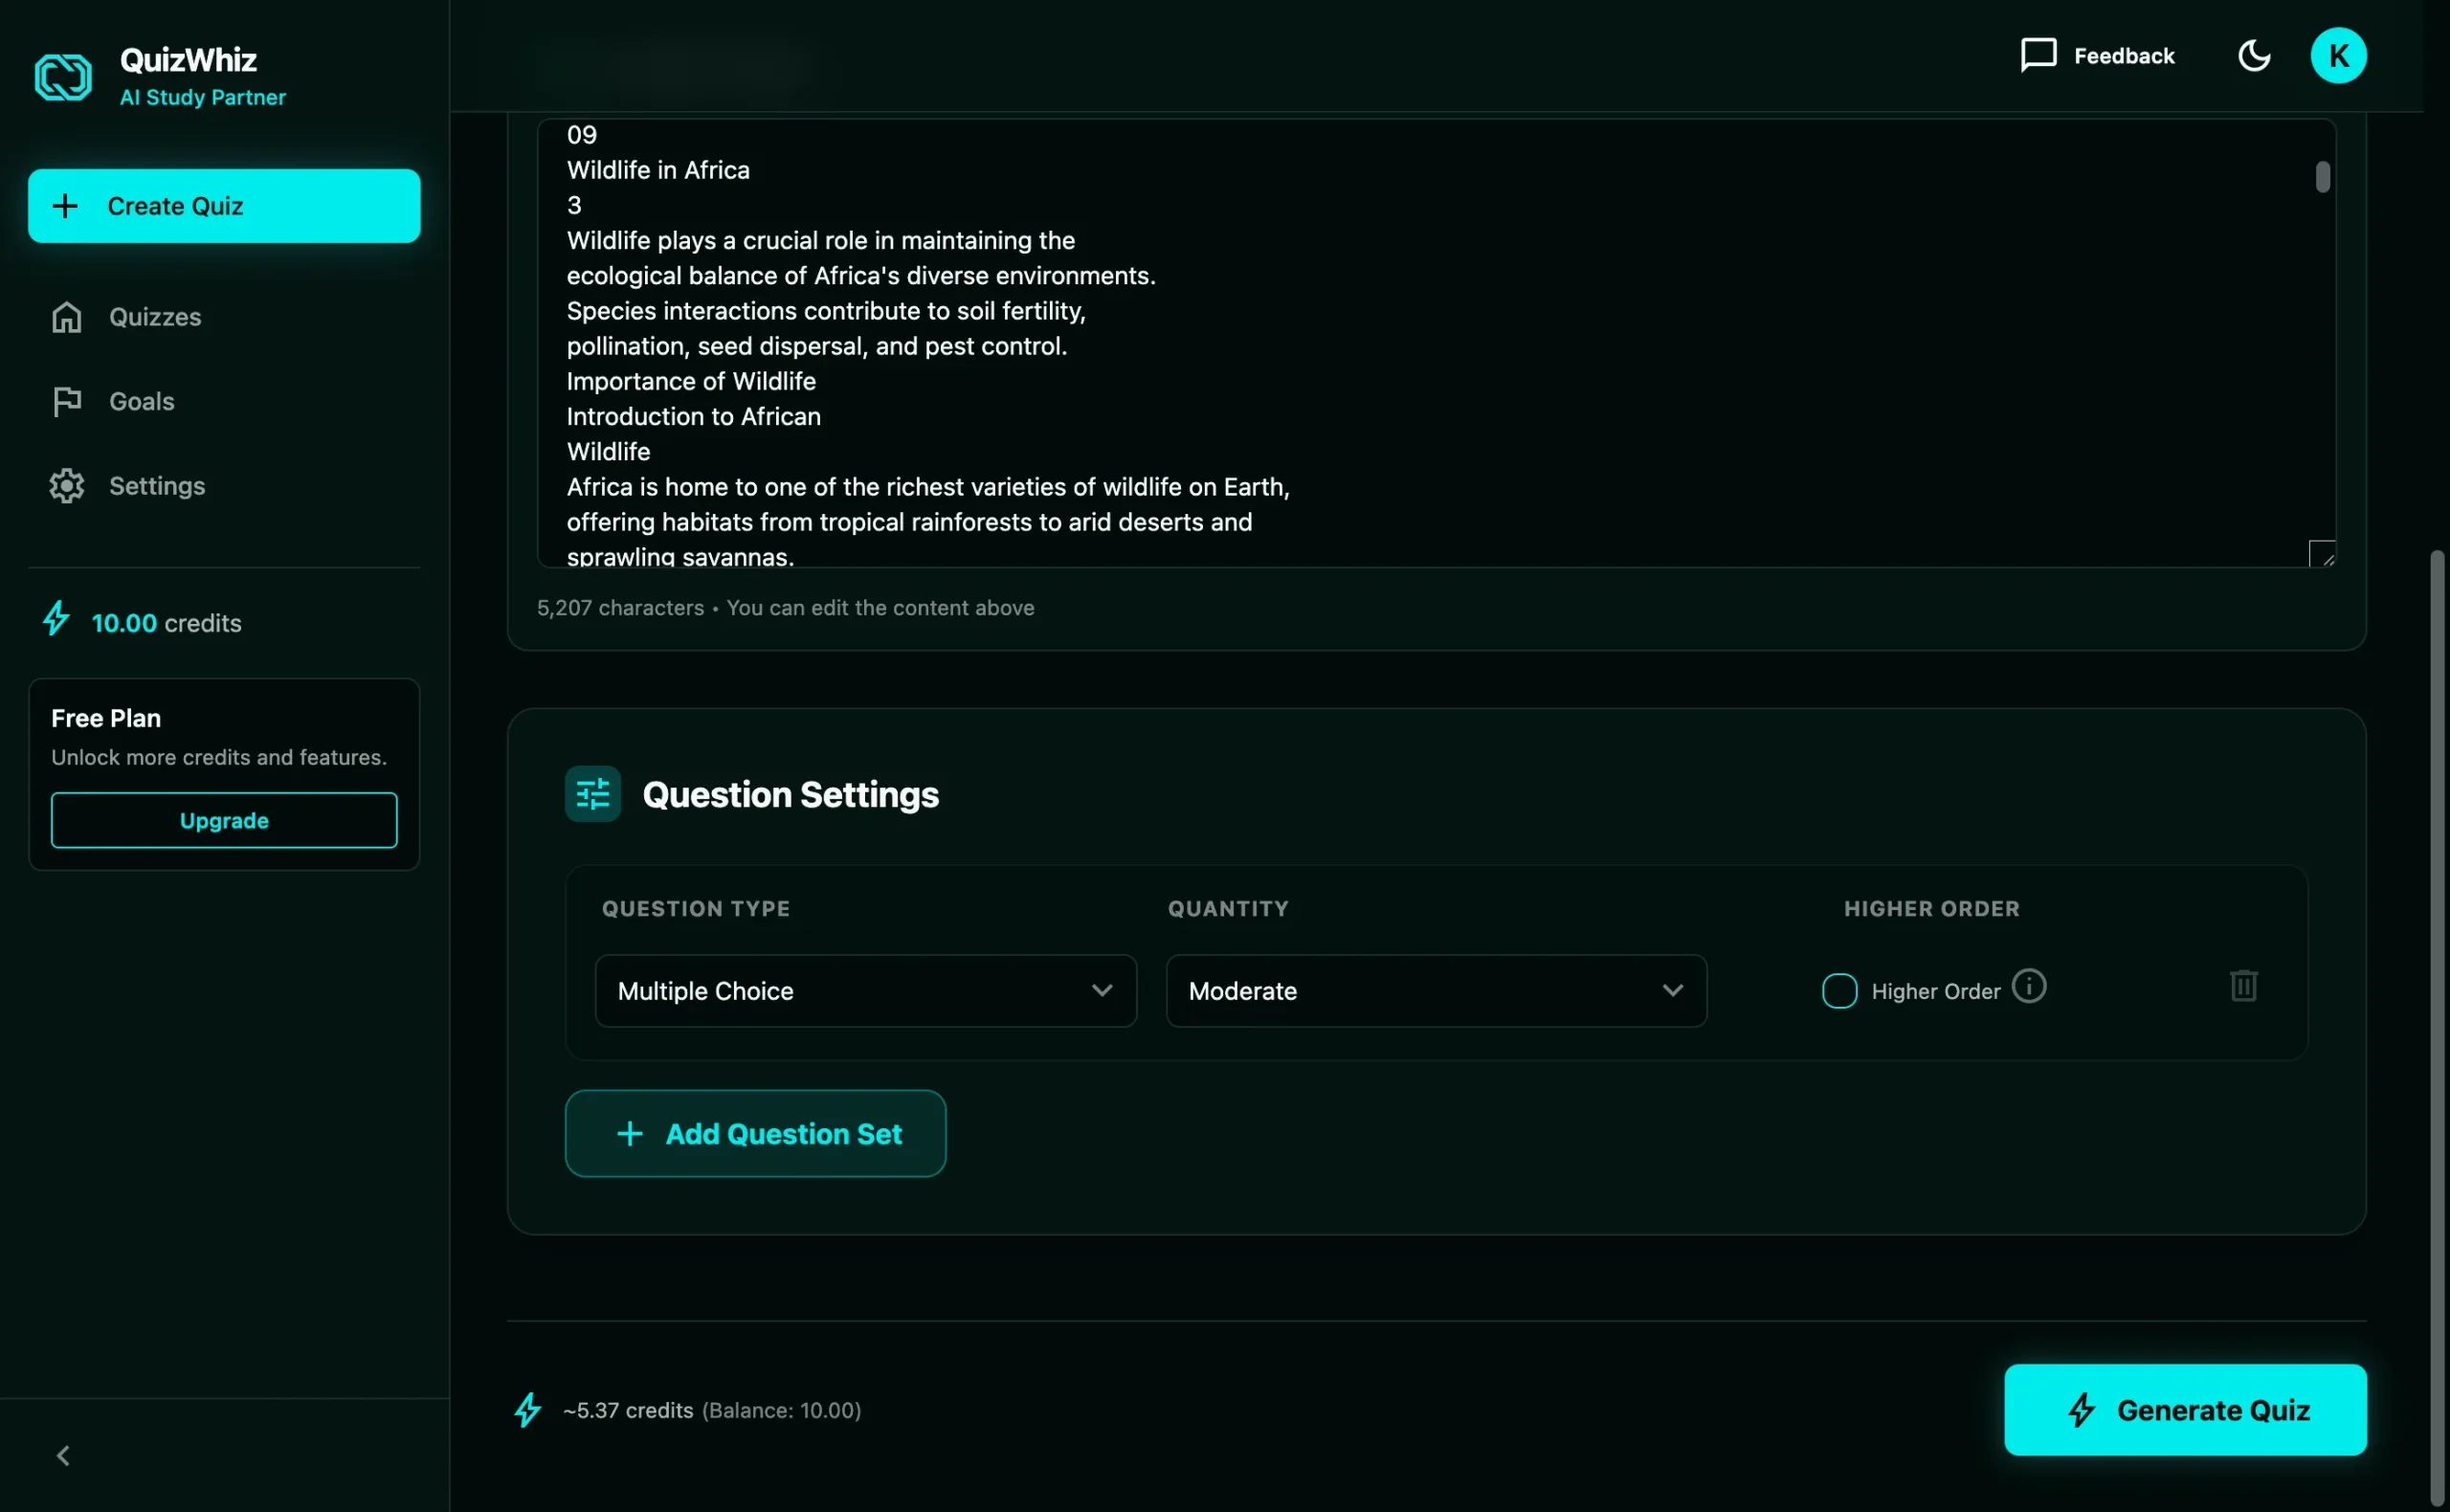Image resolution: width=2450 pixels, height=1512 pixels.
Task: Click the Goals flag icon
Action: pos(67,401)
